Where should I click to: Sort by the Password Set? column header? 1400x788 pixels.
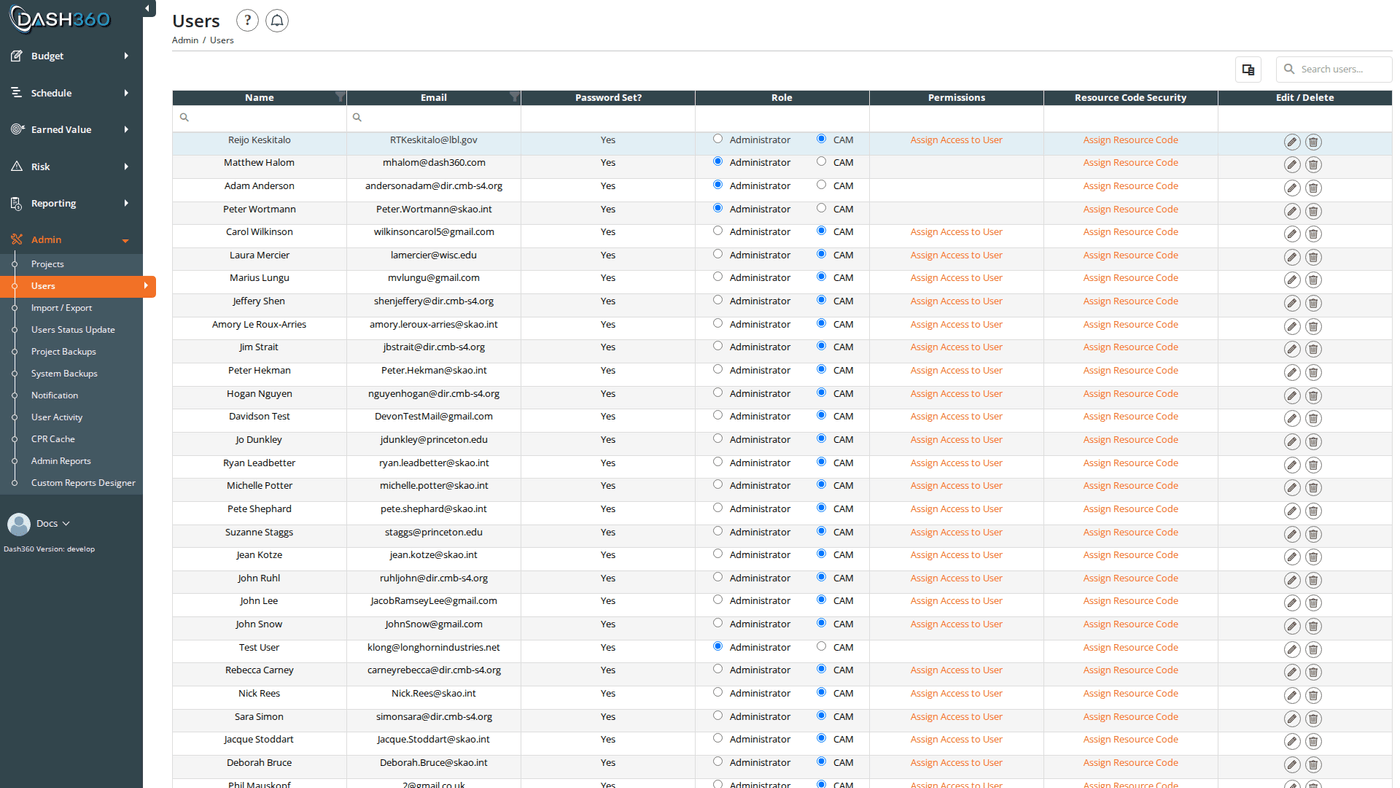click(608, 97)
